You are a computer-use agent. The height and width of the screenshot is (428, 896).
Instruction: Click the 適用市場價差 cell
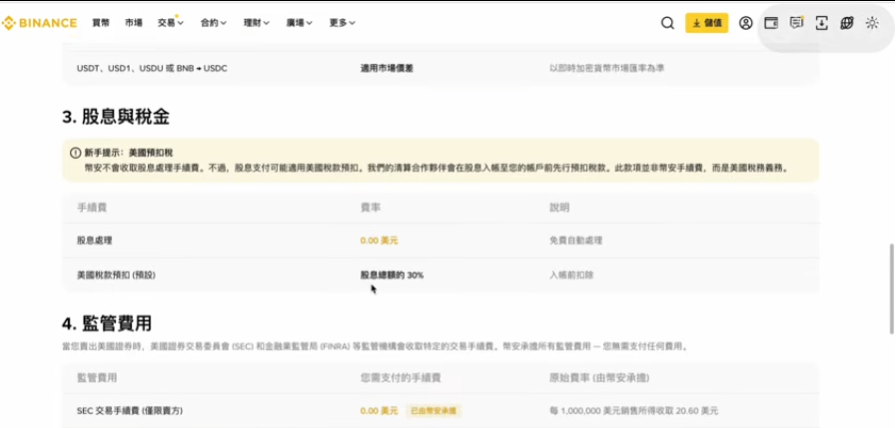pos(387,68)
